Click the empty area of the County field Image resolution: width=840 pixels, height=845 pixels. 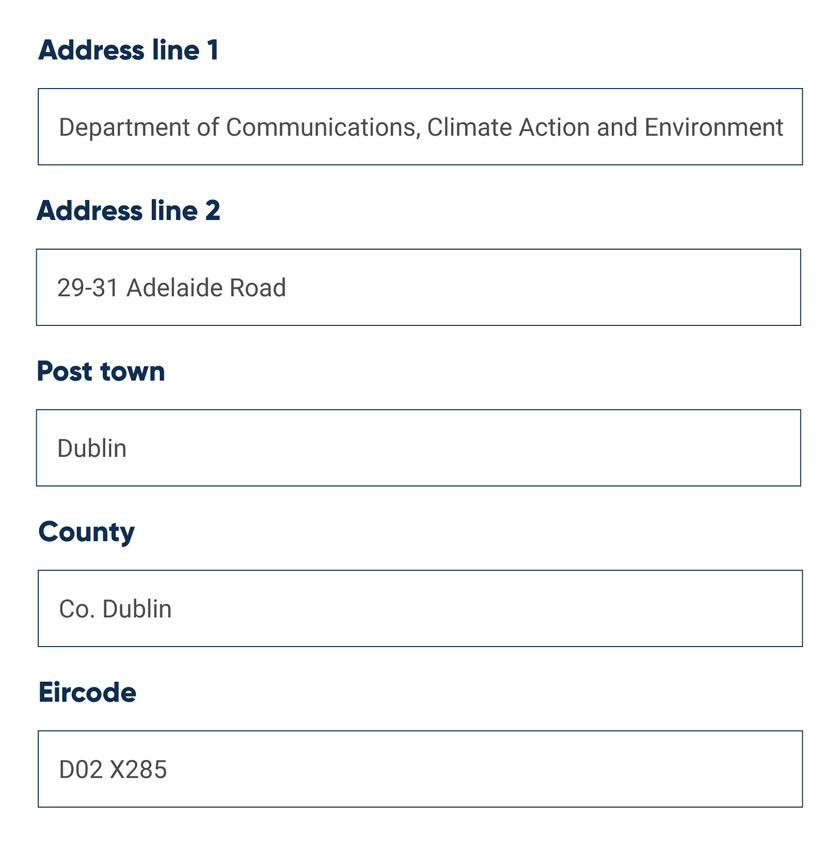pos(500,608)
